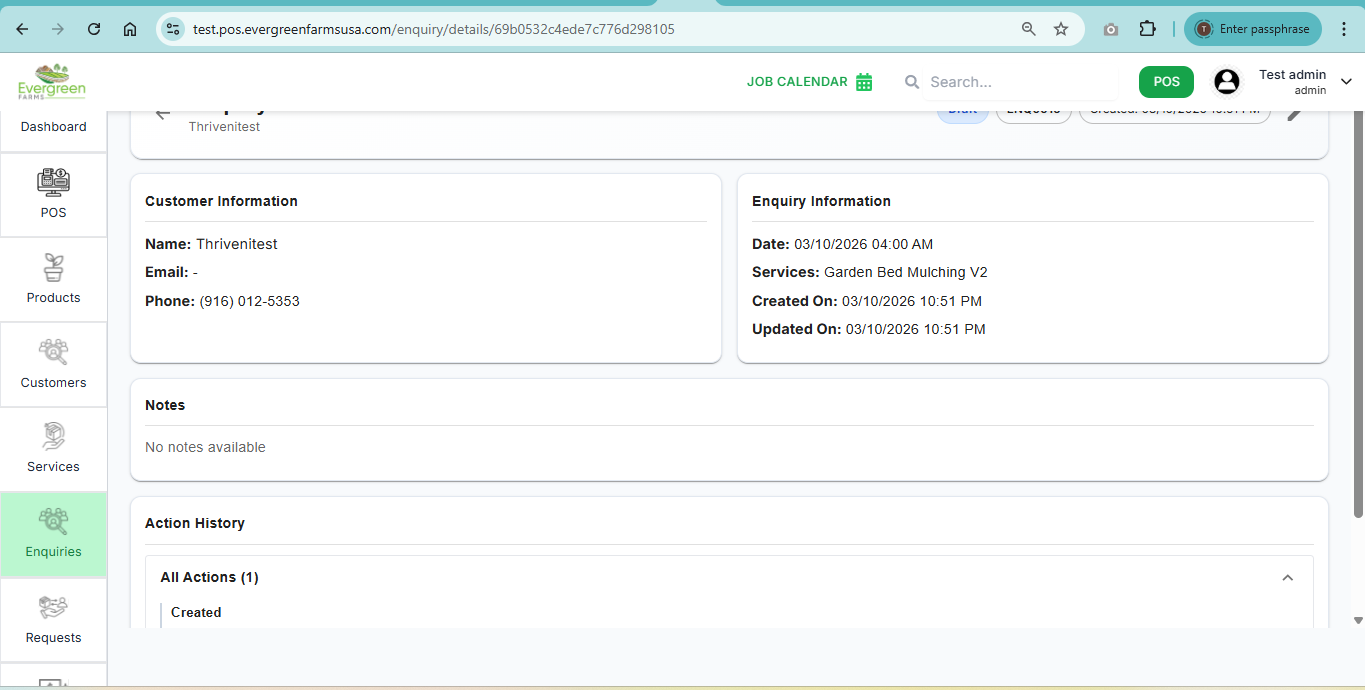Open Chrome's three-dot menu
1365x690 pixels.
[1343, 29]
